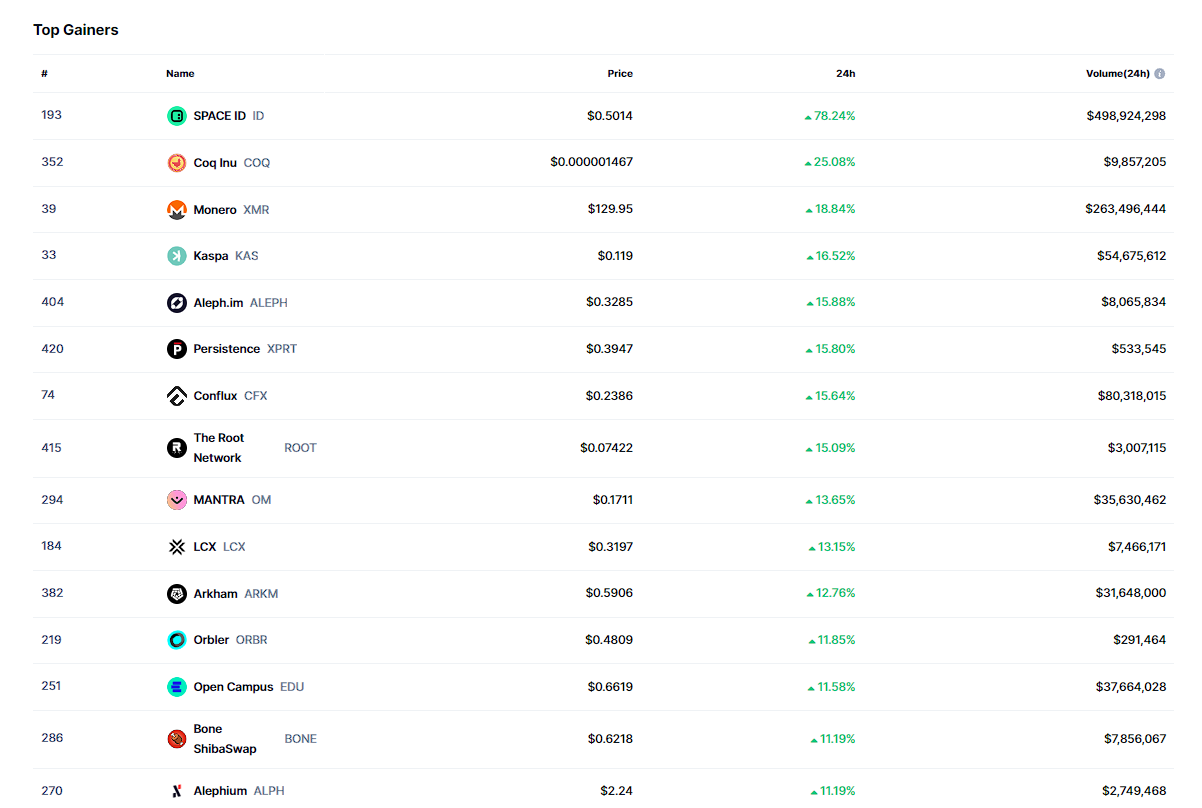Click the pink MANTRA logo icon
This screenshot has height=808, width=1202.
coord(177,500)
